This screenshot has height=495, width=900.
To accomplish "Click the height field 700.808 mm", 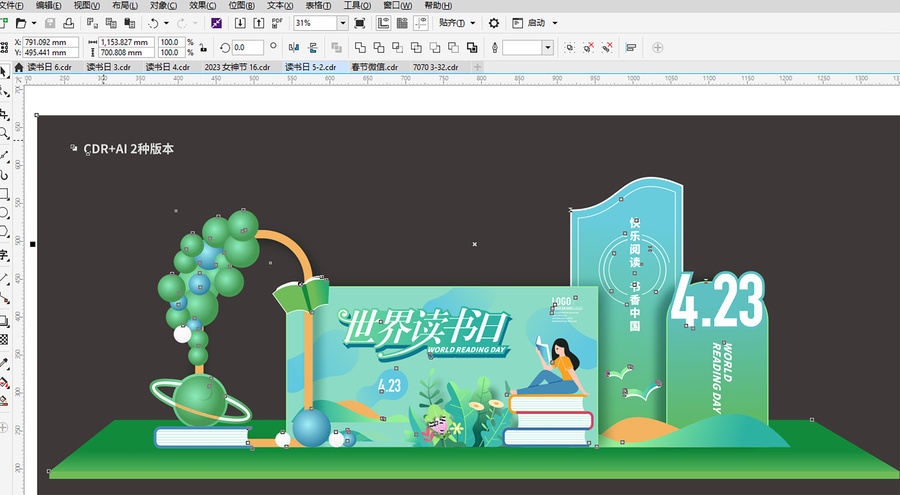I will [127, 52].
